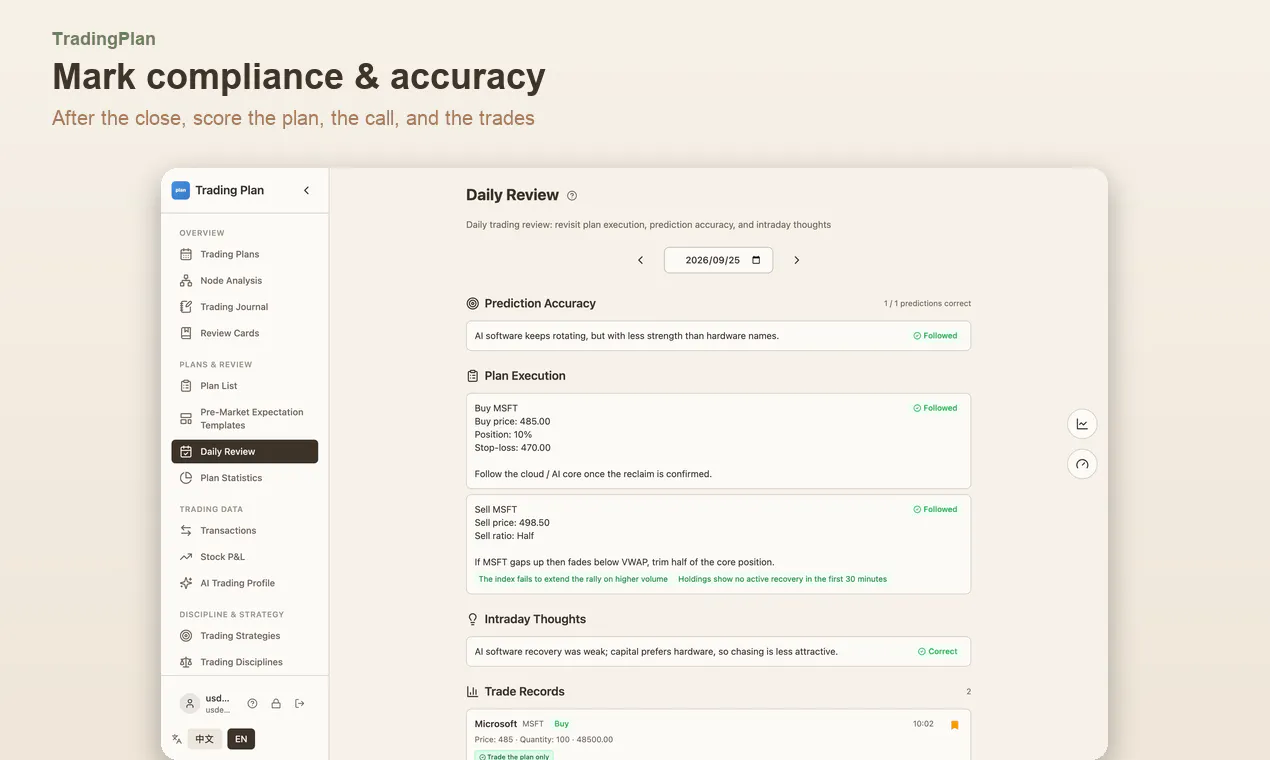Open the line chart floating button

click(x=1082, y=424)
